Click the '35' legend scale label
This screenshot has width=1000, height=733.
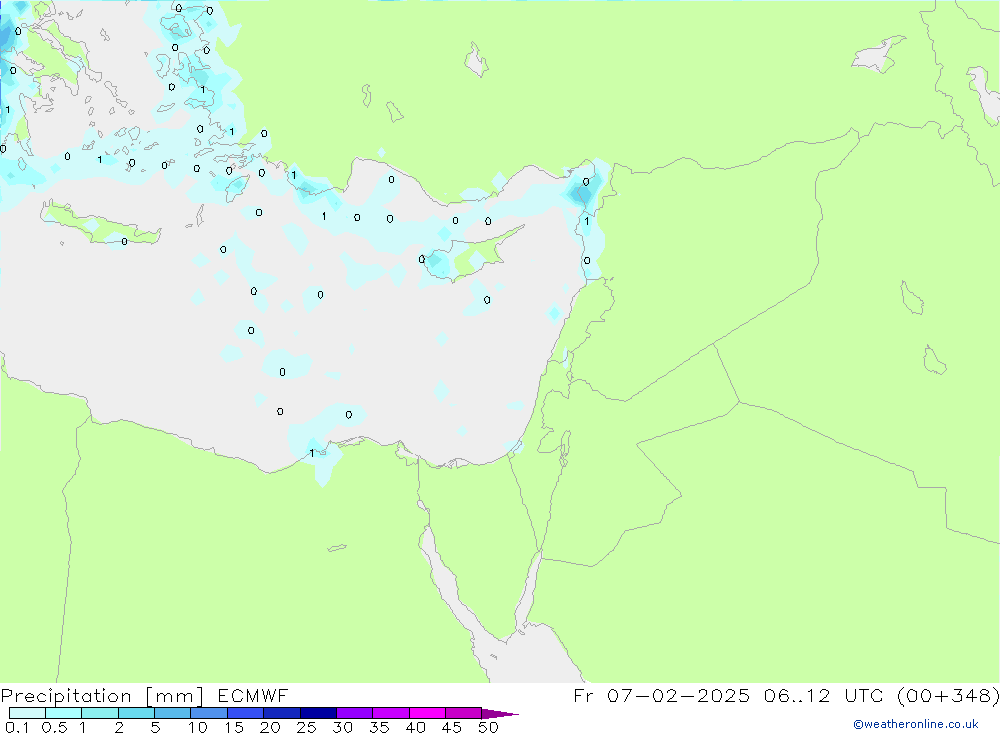coord(379,727)
